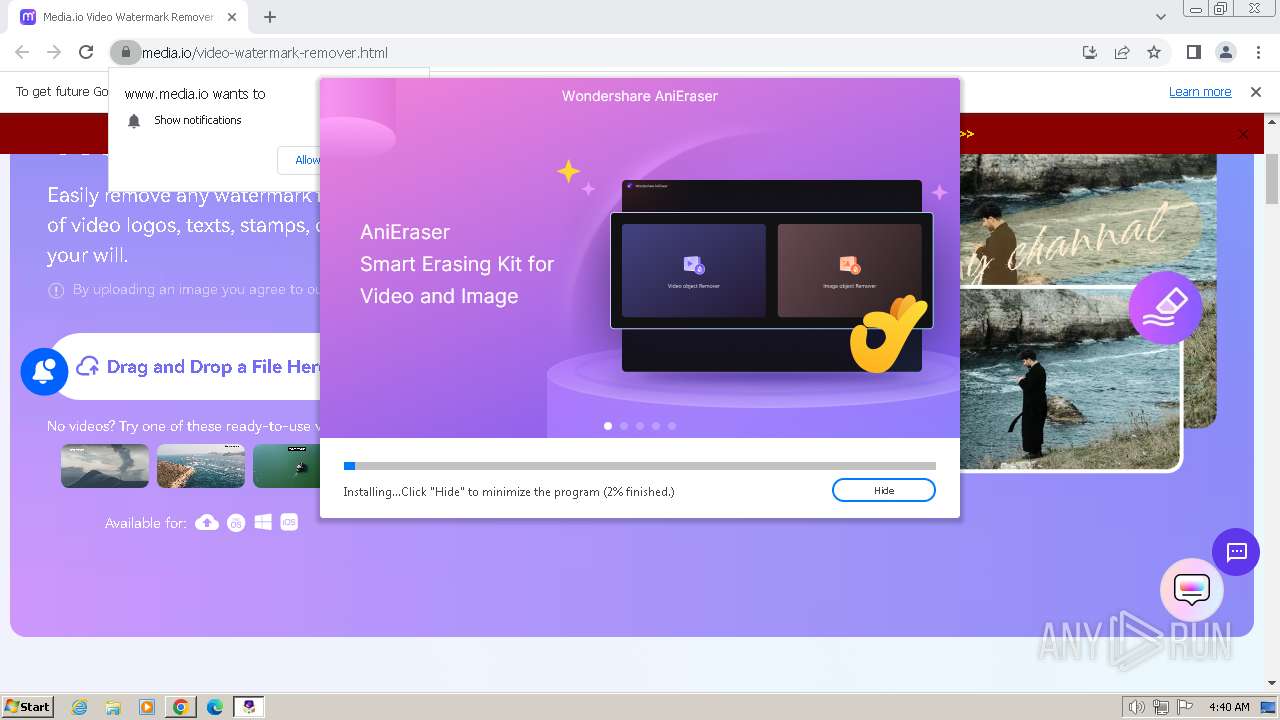This screenshot has width=1280, height=720.
Task: Toggle the browser side panel icon
Action: (x=1193, y=52)
